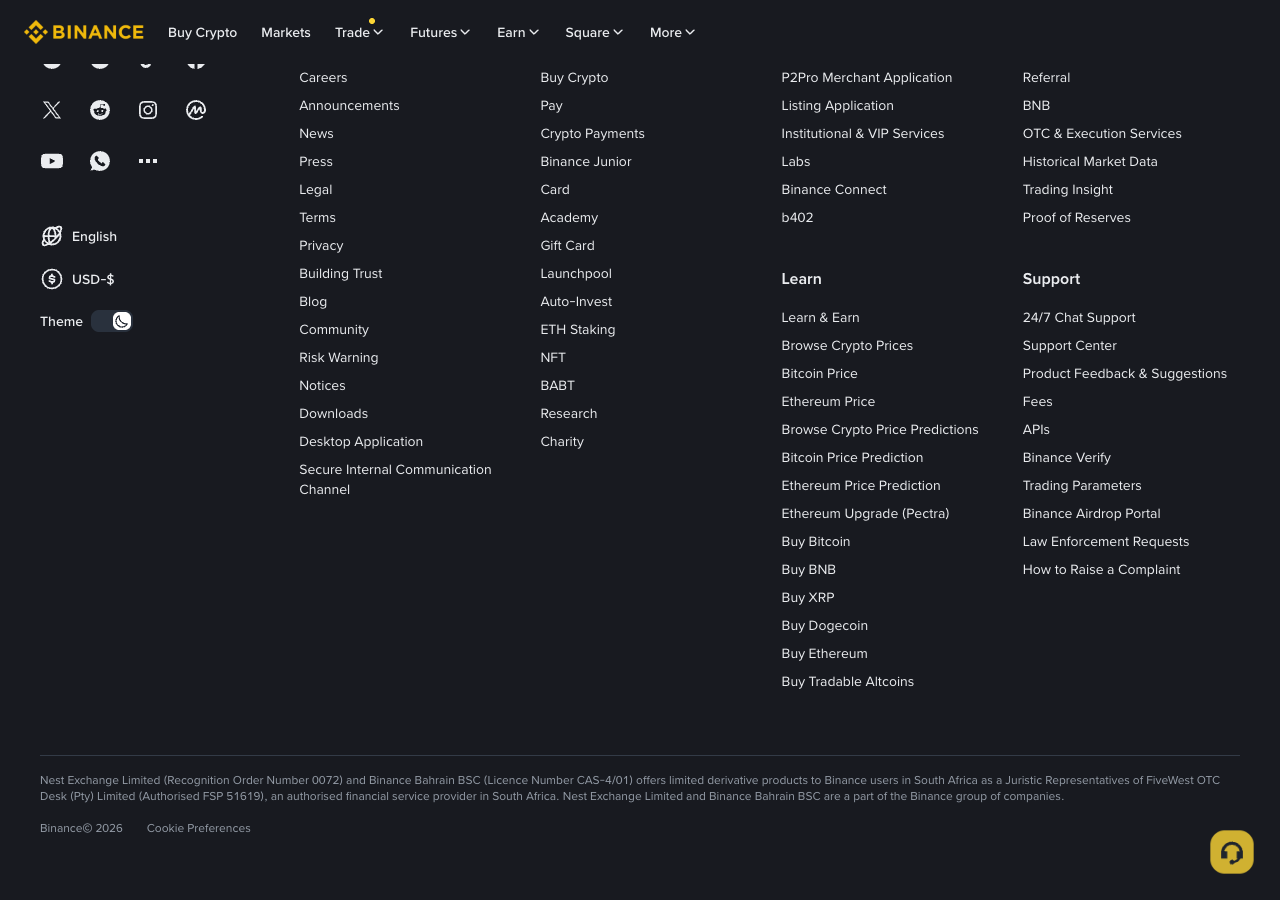1280x900 pixels.
Task: Open Product Feedback & Suggestions link
Action: 1125,373
